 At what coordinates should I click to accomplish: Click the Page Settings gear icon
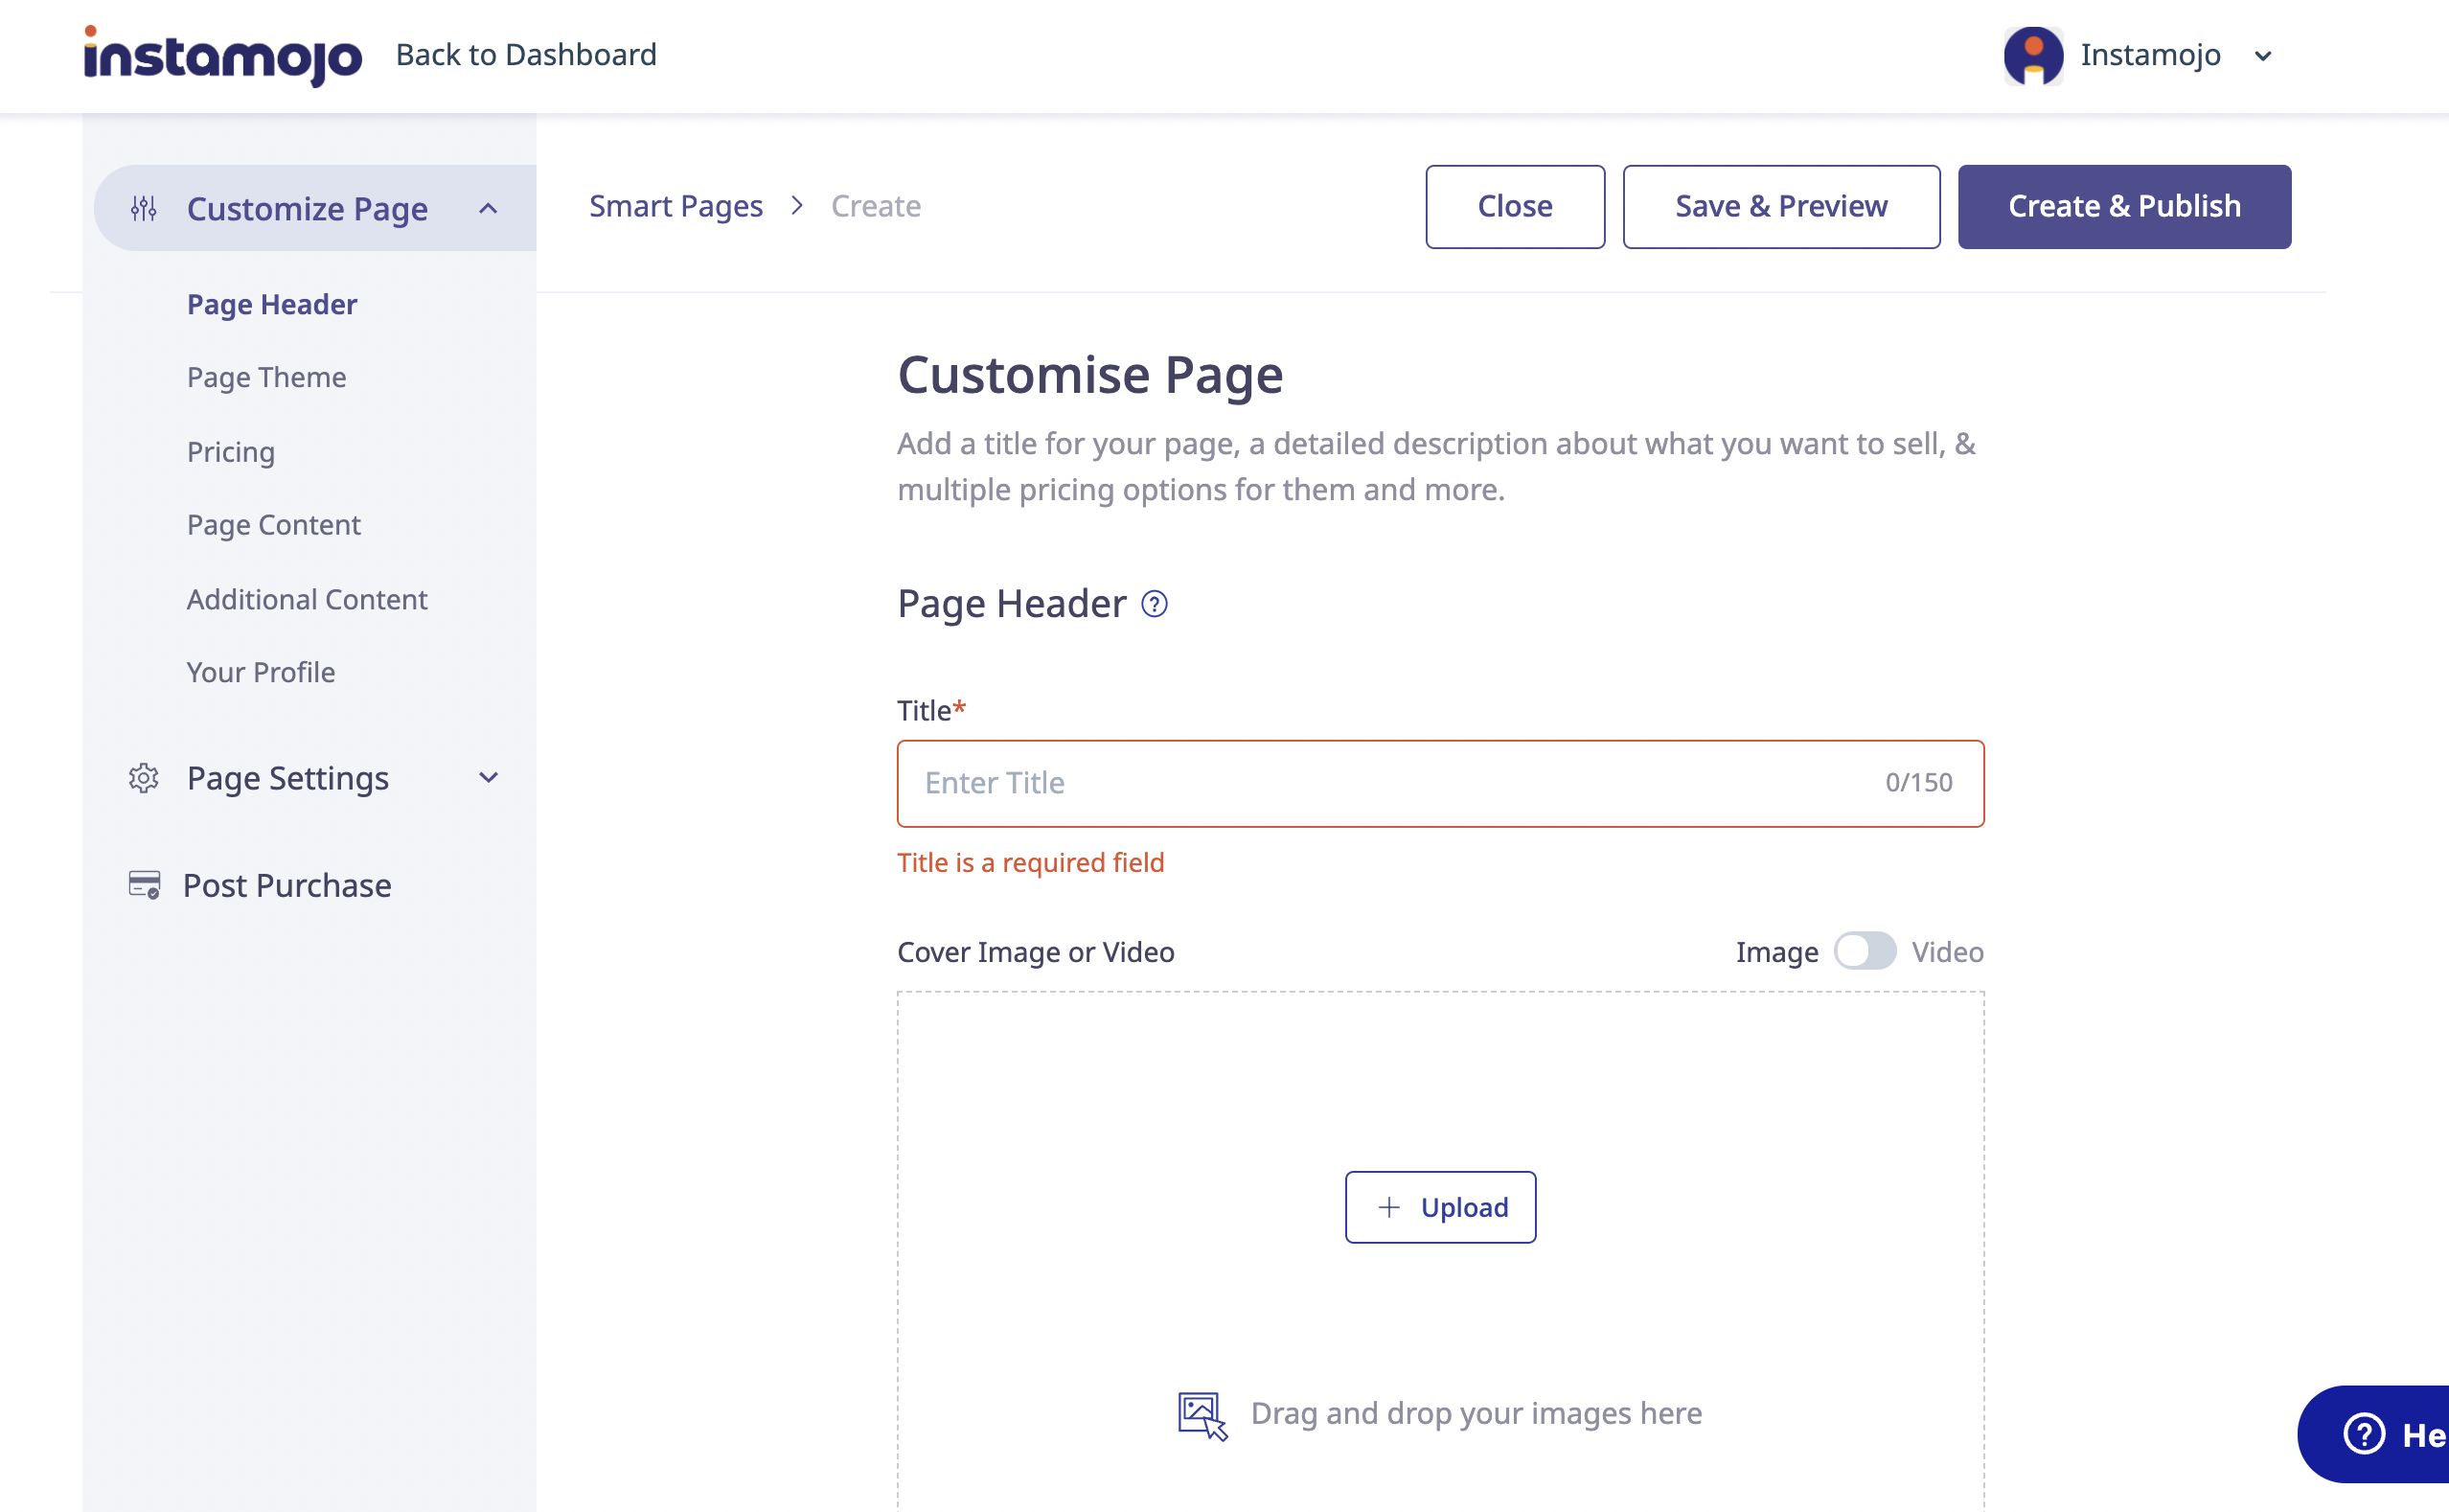point(144,778)
